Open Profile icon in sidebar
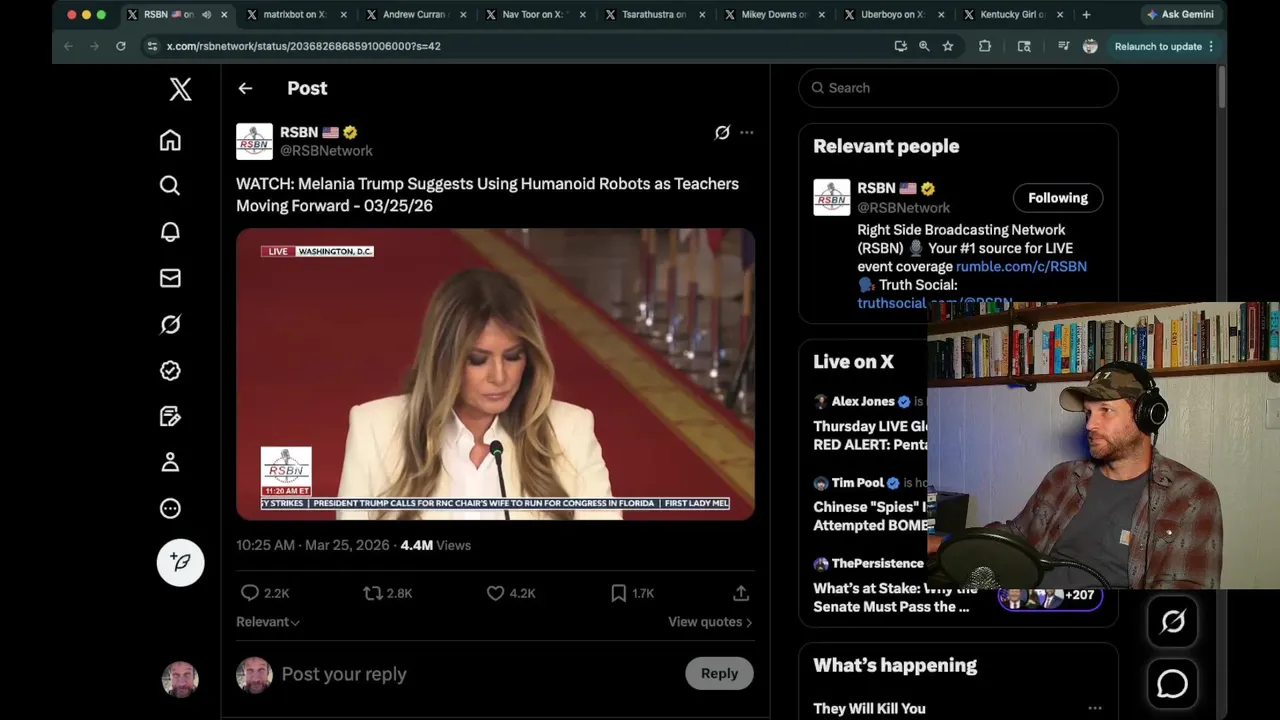 tap(170, 462)
